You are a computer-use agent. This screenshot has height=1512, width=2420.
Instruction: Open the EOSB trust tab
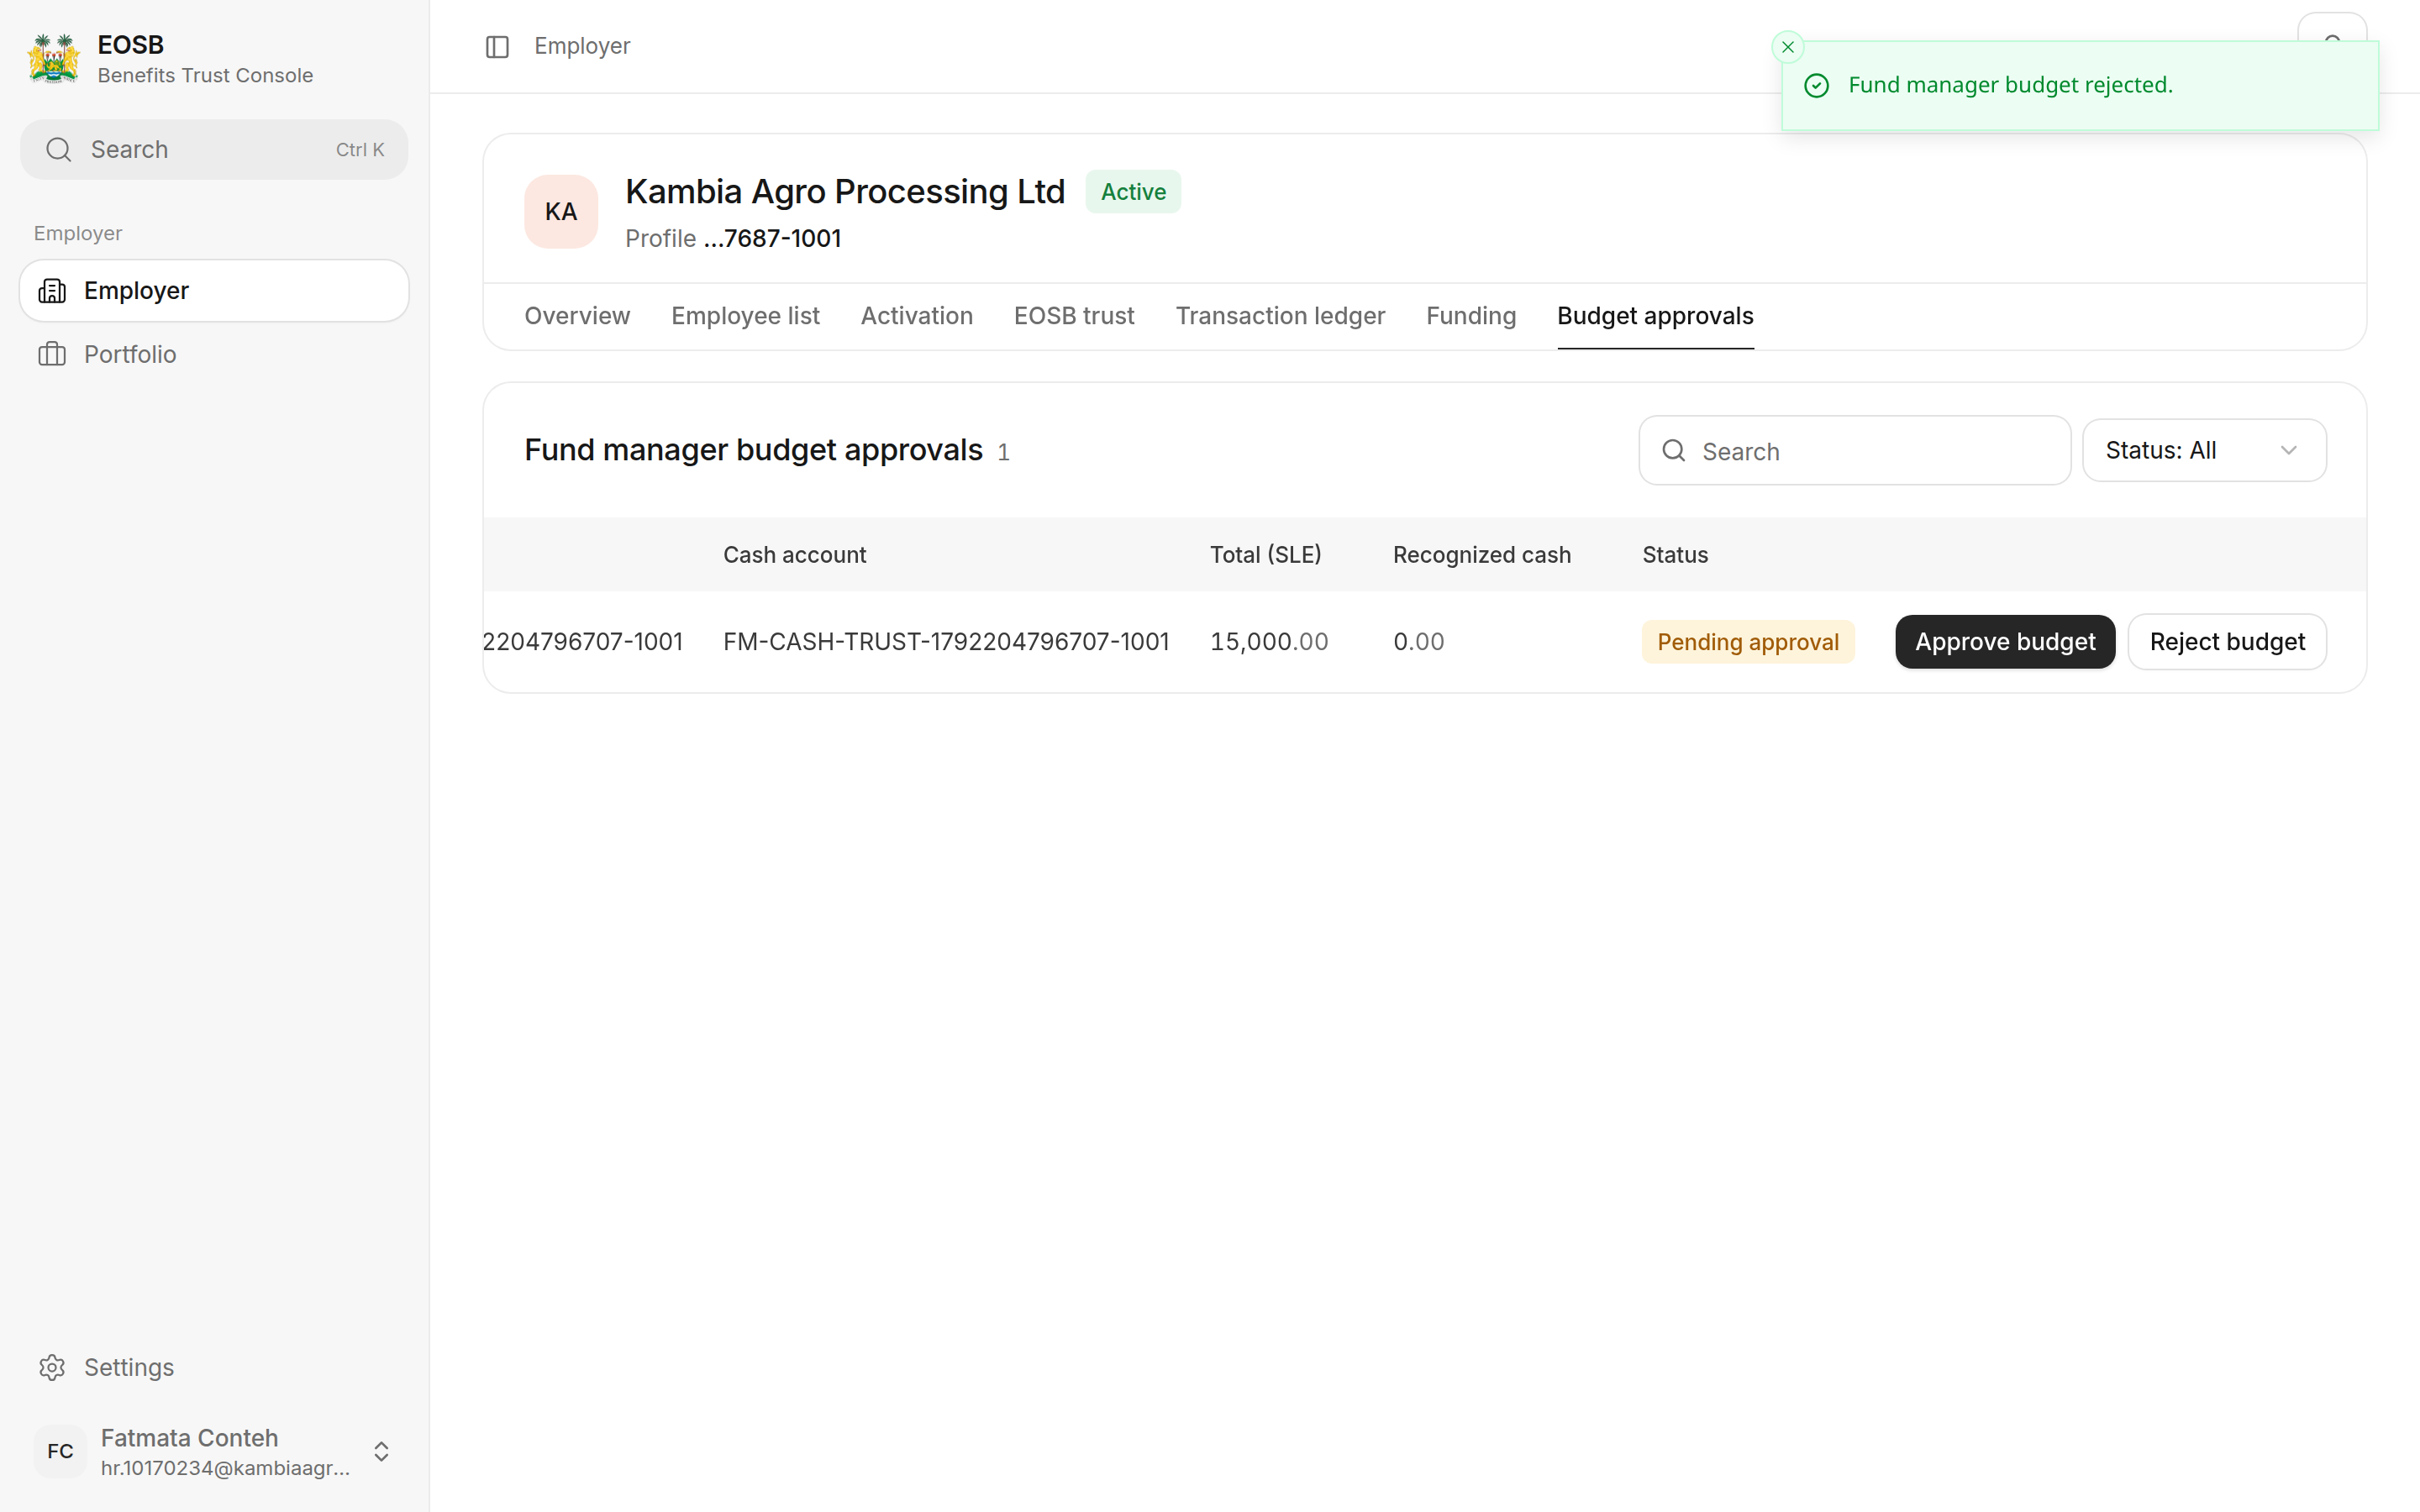click(x=1074, y=316)
